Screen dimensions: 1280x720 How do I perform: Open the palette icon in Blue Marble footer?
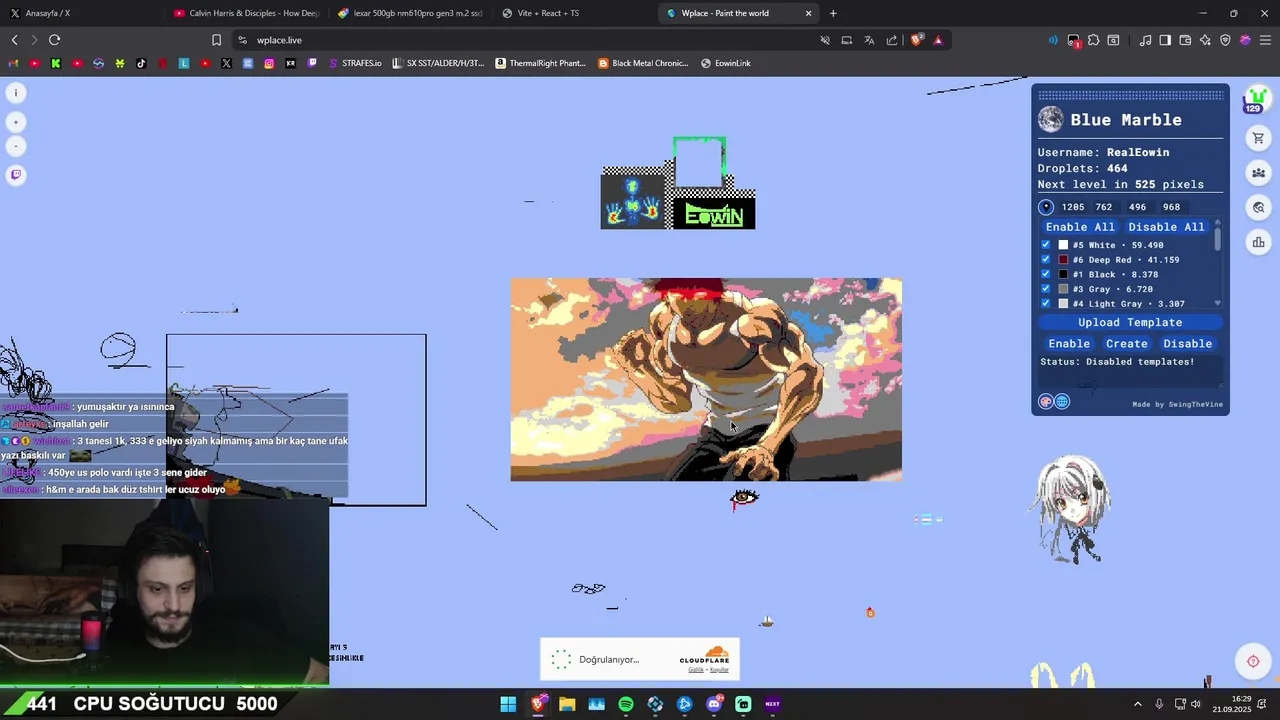(x=1046, y=402)
